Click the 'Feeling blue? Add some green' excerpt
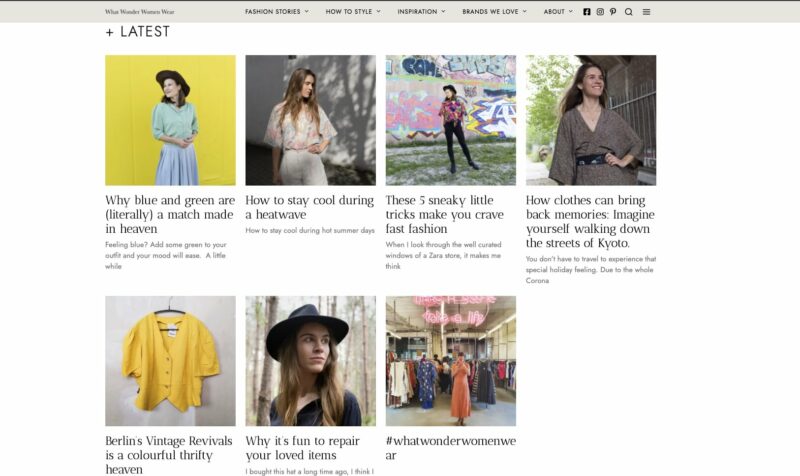800x476 pixels. click(x=166, y=255)
